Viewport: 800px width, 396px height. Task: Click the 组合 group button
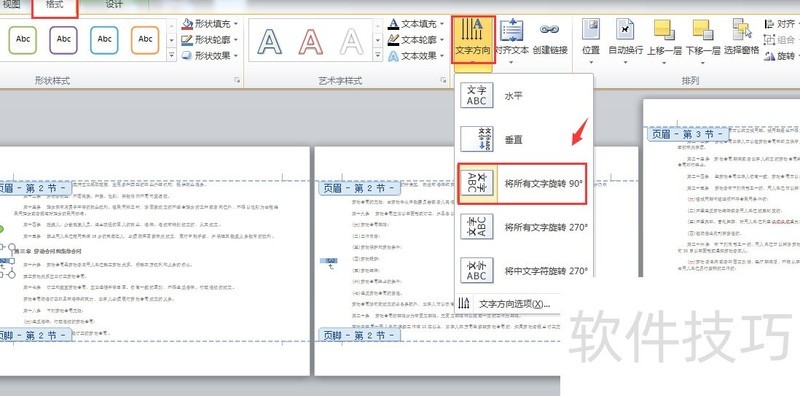[x=781, y=39]
